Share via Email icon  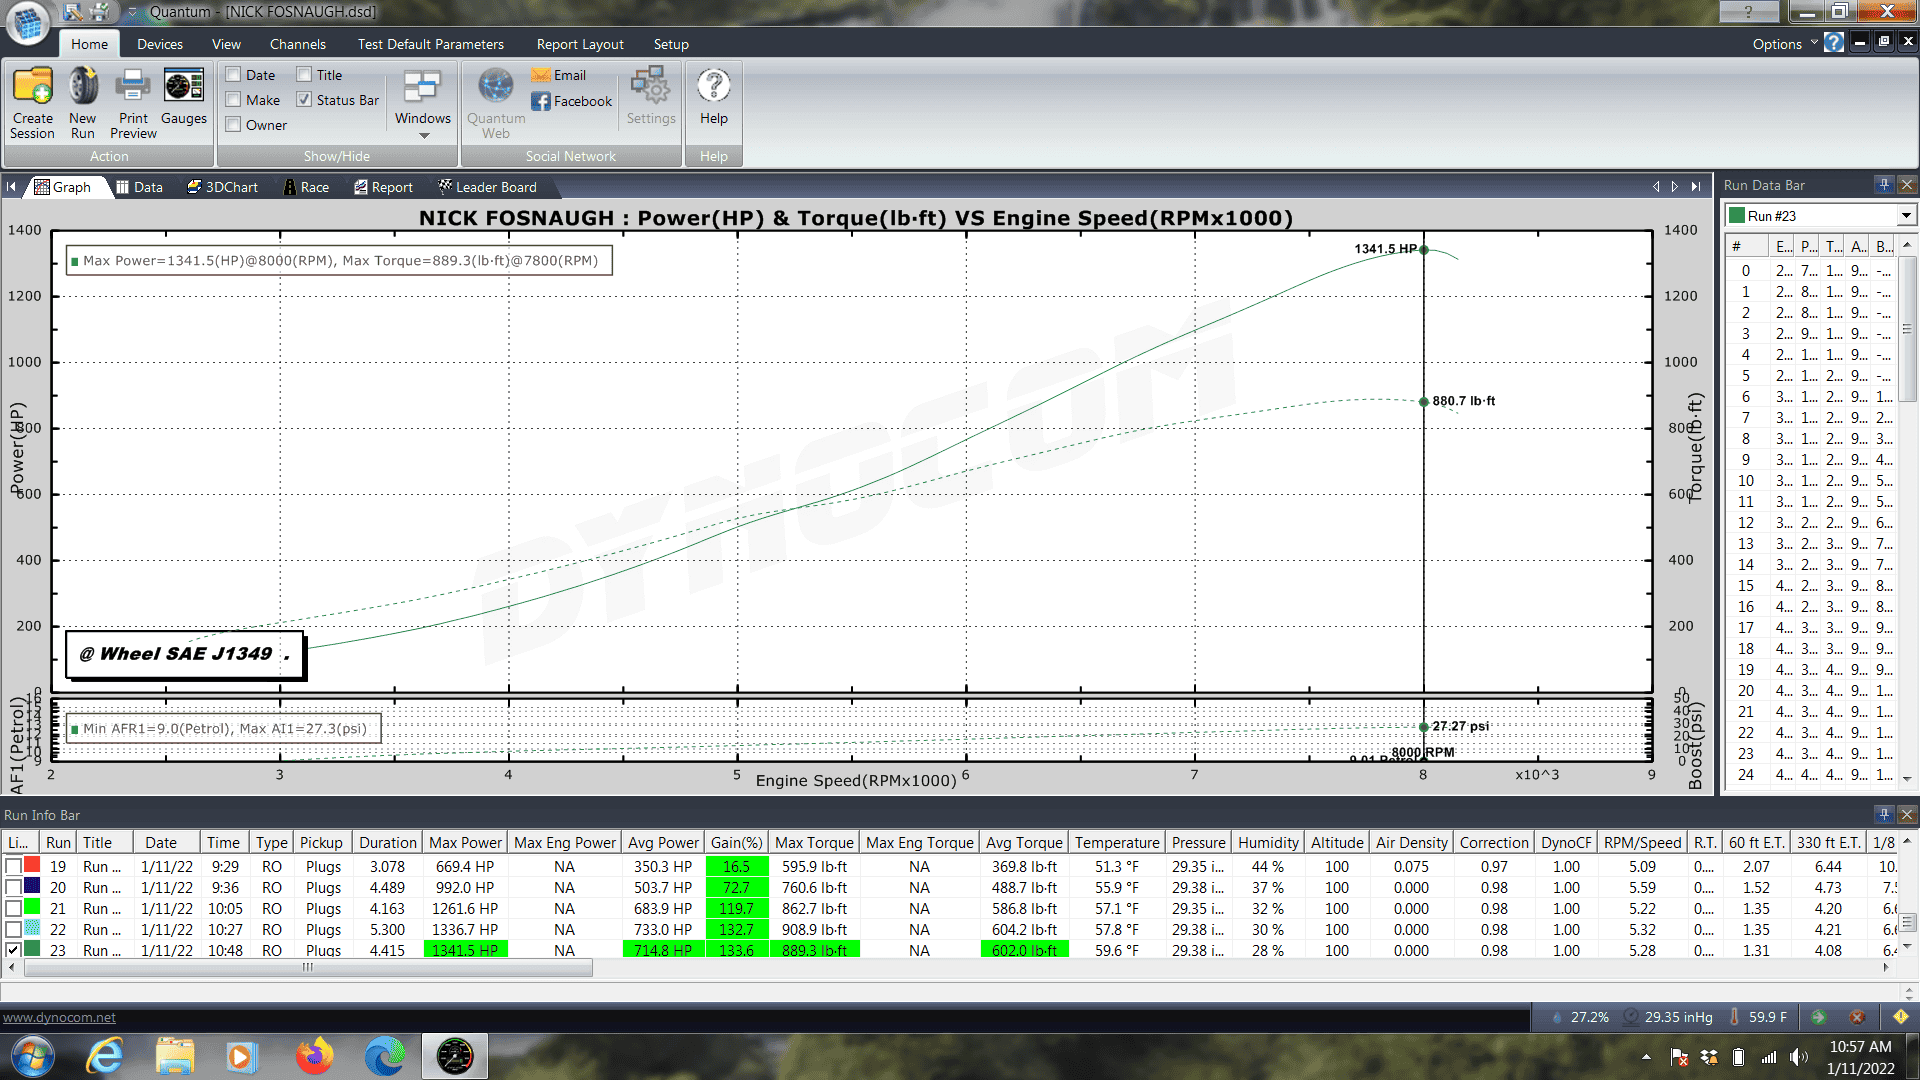click(x=559, y=75)
